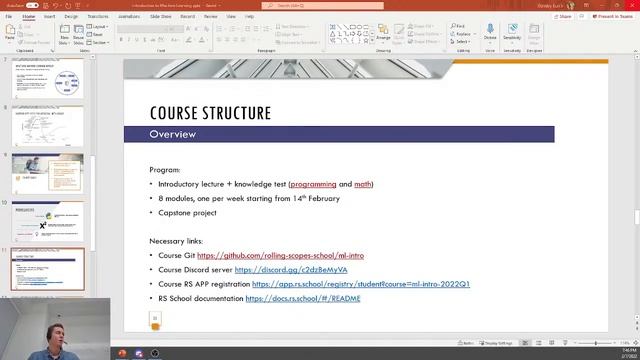Screen dimensions: 640x360
Task: Switch to the Insert tab
Action: [49, 16]
